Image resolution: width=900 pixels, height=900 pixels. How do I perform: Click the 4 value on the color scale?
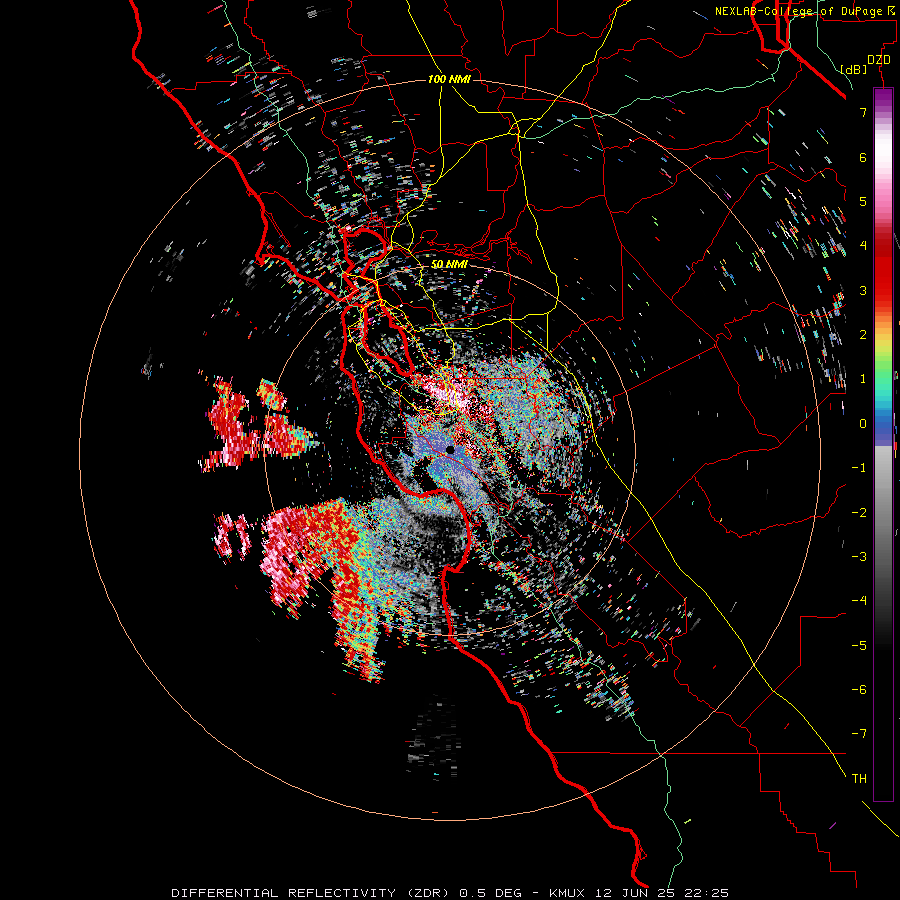click(863, 246)
